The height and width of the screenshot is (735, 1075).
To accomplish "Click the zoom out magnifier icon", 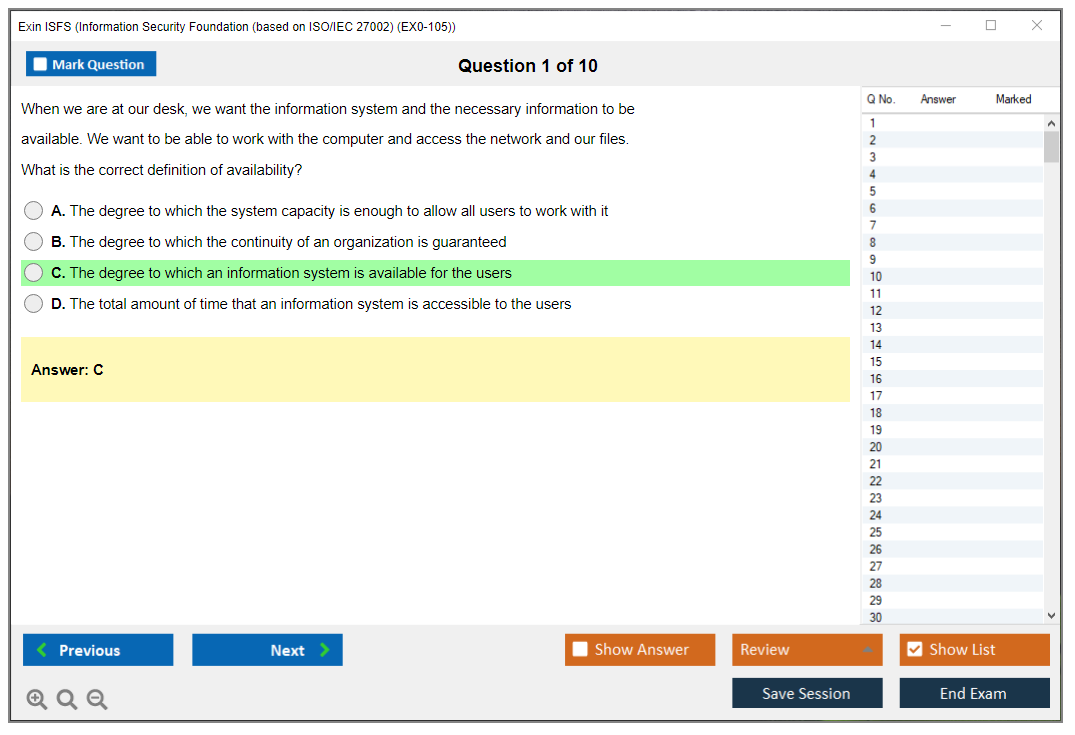I will coord(97,700).
